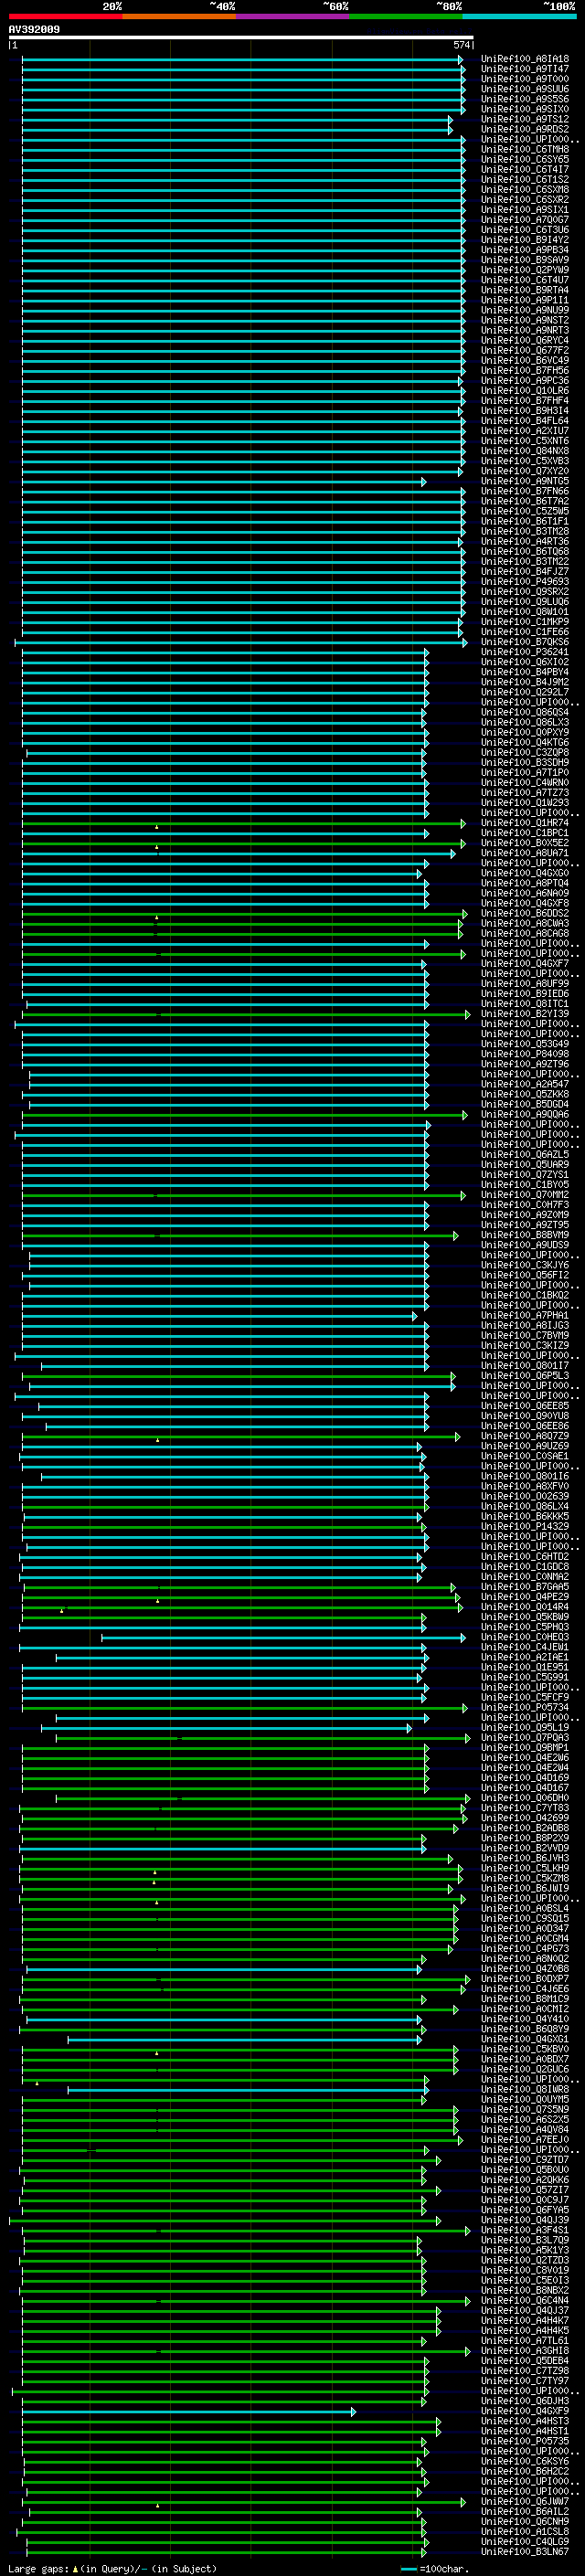Select label UniRef100_Q4GXF9

525,2411
